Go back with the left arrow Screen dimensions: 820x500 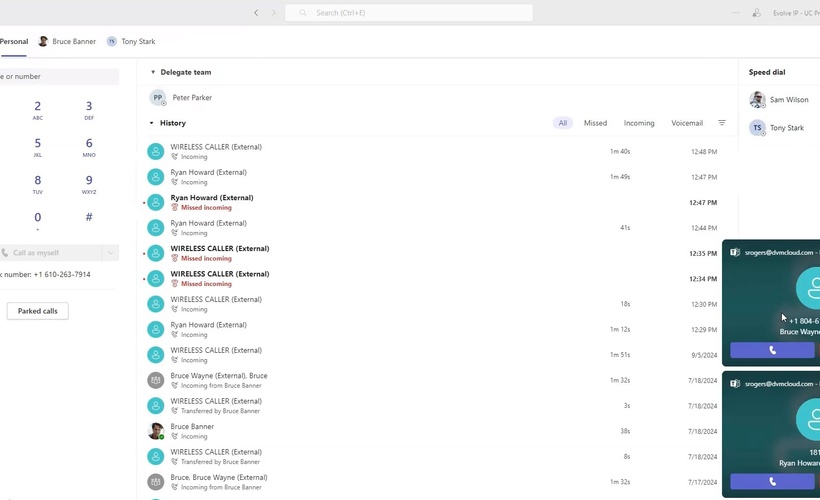tap(256, 13)
